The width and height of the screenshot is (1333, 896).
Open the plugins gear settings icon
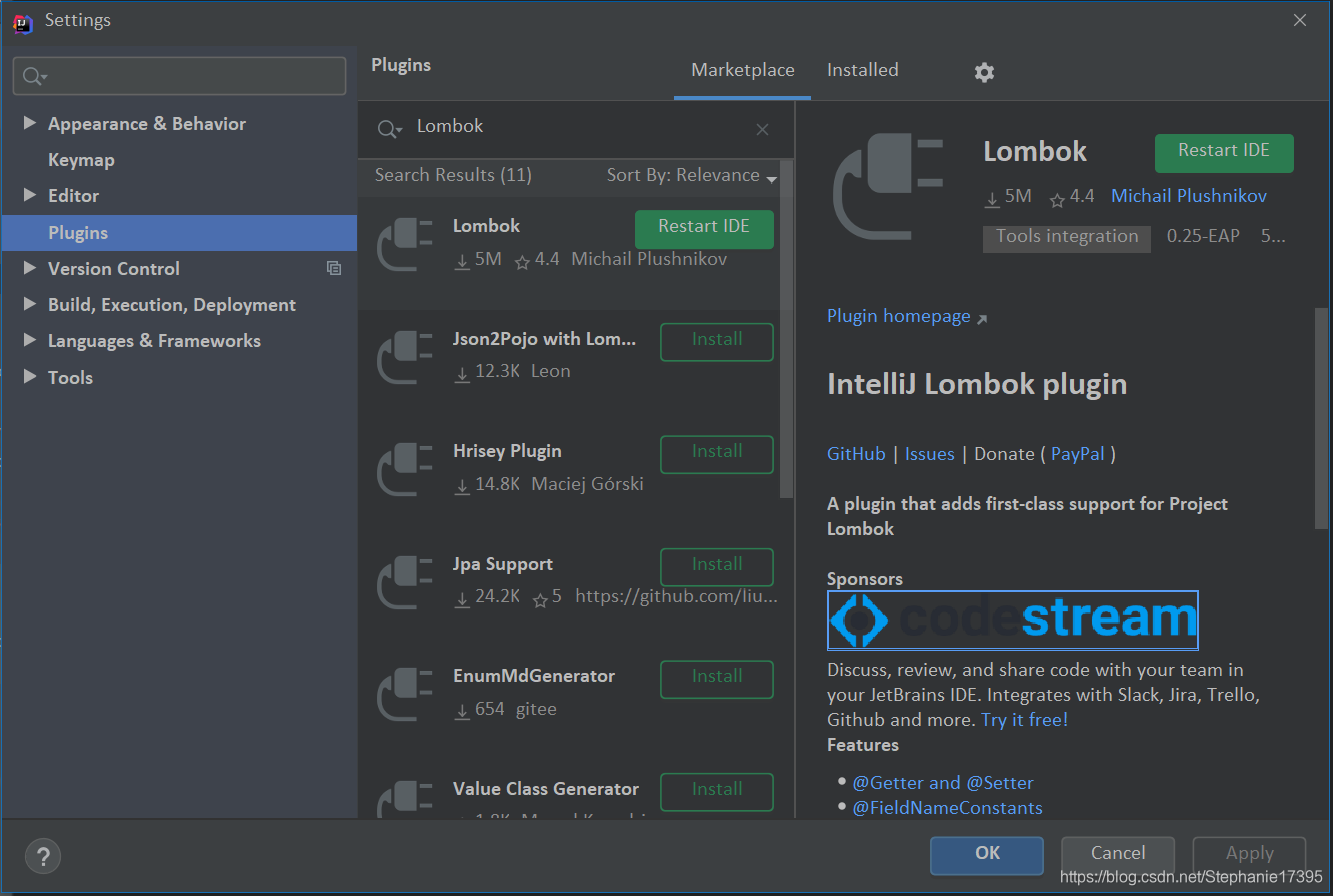984,72
